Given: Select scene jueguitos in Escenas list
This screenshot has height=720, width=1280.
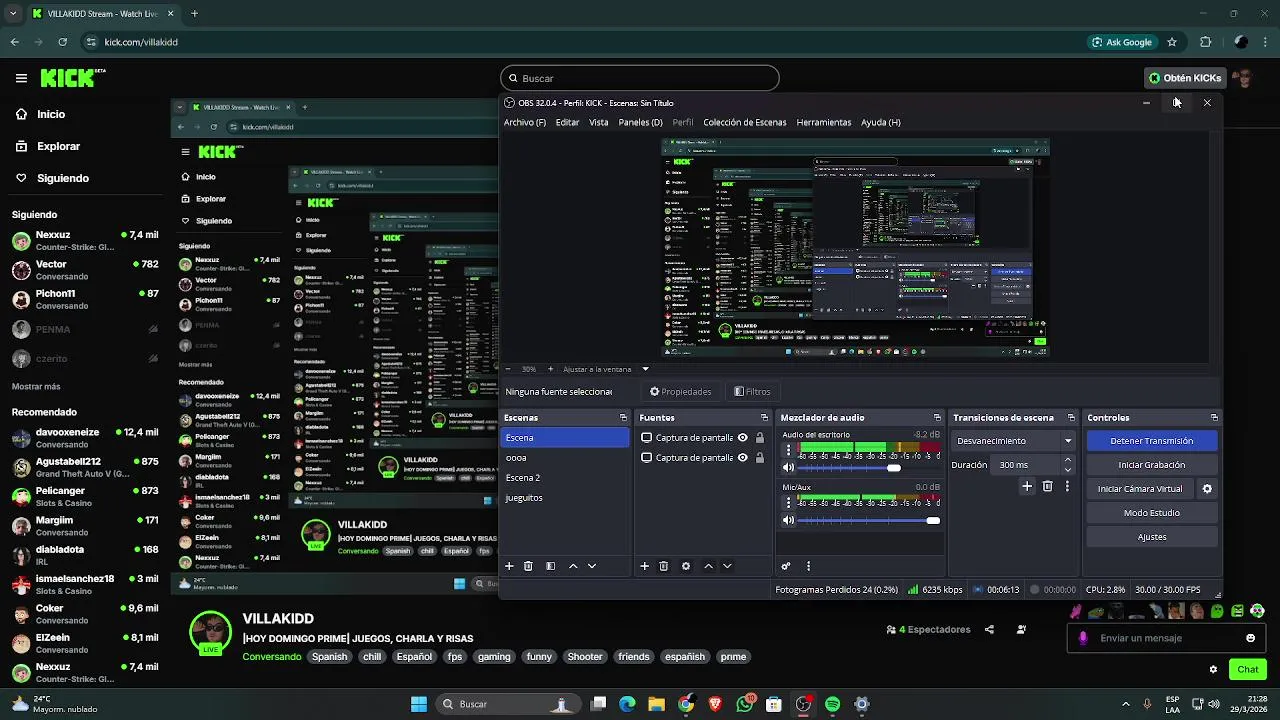Looking at the screenshot, I should point(564,498).
